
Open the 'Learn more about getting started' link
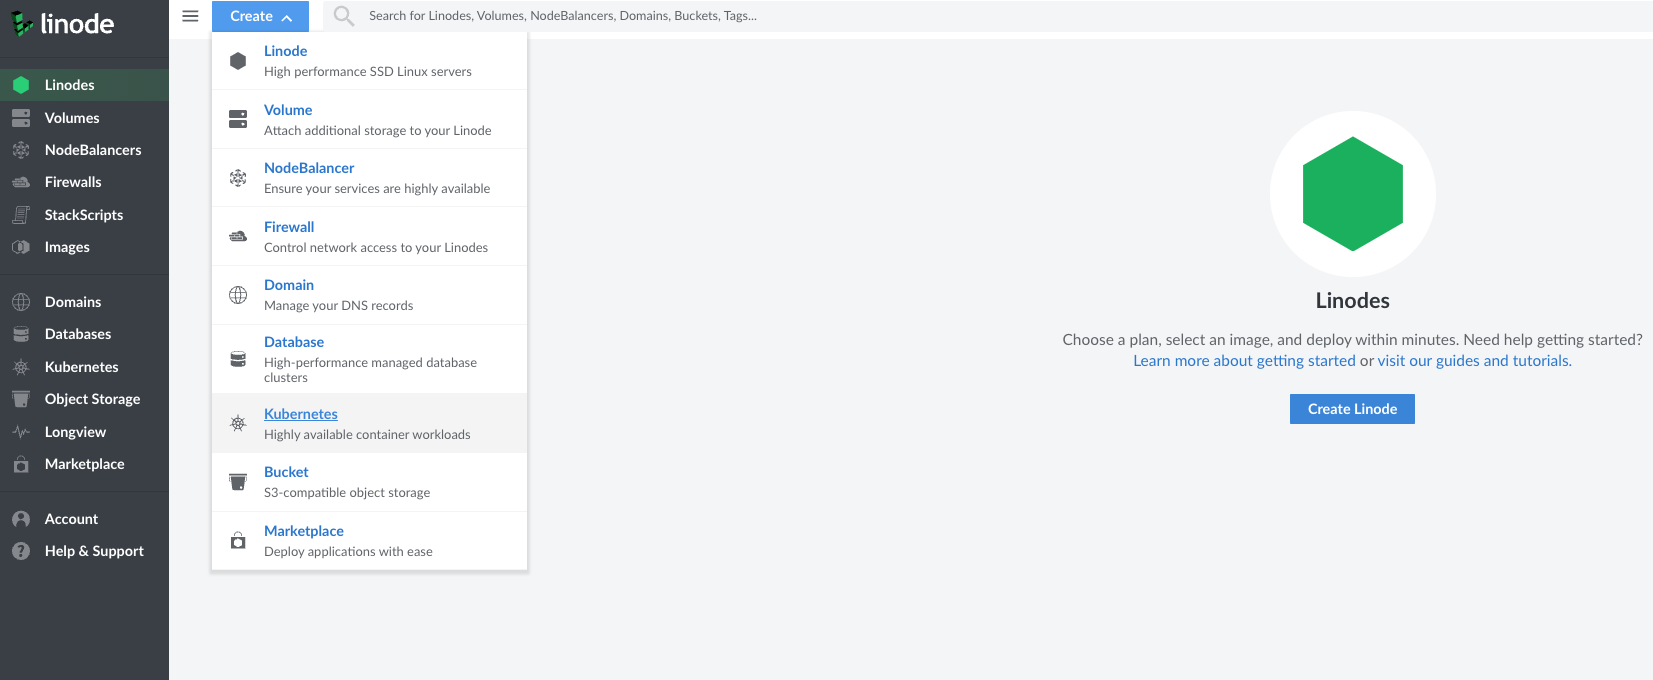1244,361
